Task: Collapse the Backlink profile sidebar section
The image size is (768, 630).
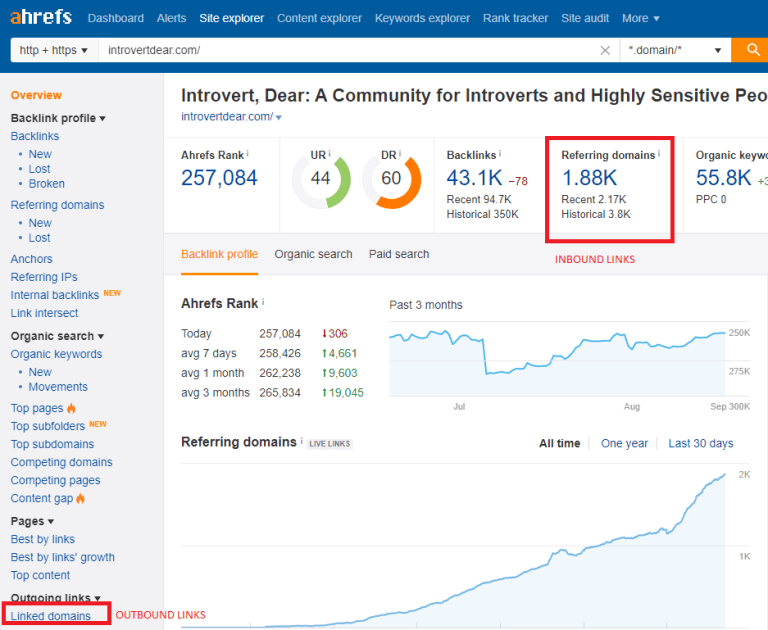Action: (x=58, y=118)
